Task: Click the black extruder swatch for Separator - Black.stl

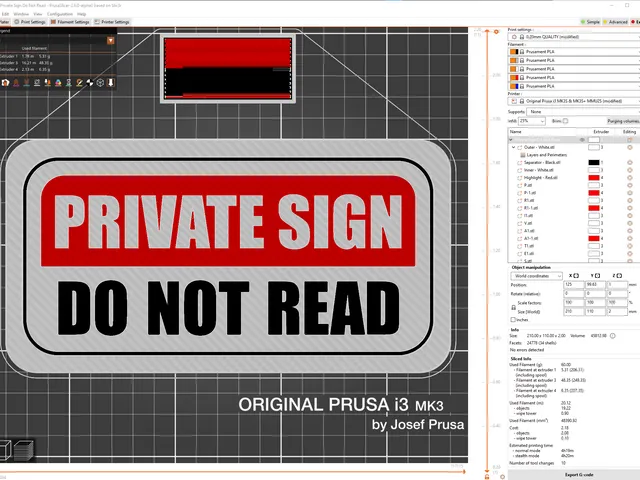Action: (594, 162)
